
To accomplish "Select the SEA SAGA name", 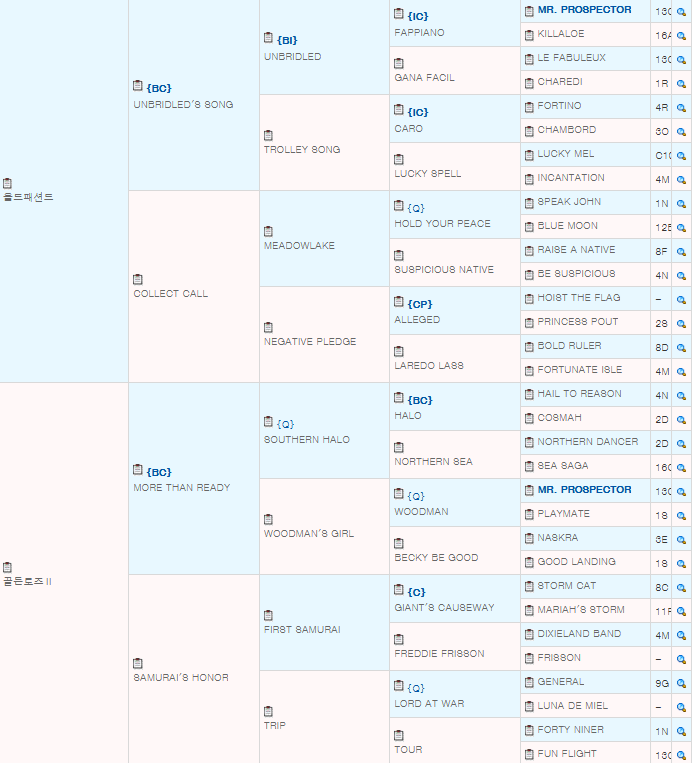I will tap(563, 466).
